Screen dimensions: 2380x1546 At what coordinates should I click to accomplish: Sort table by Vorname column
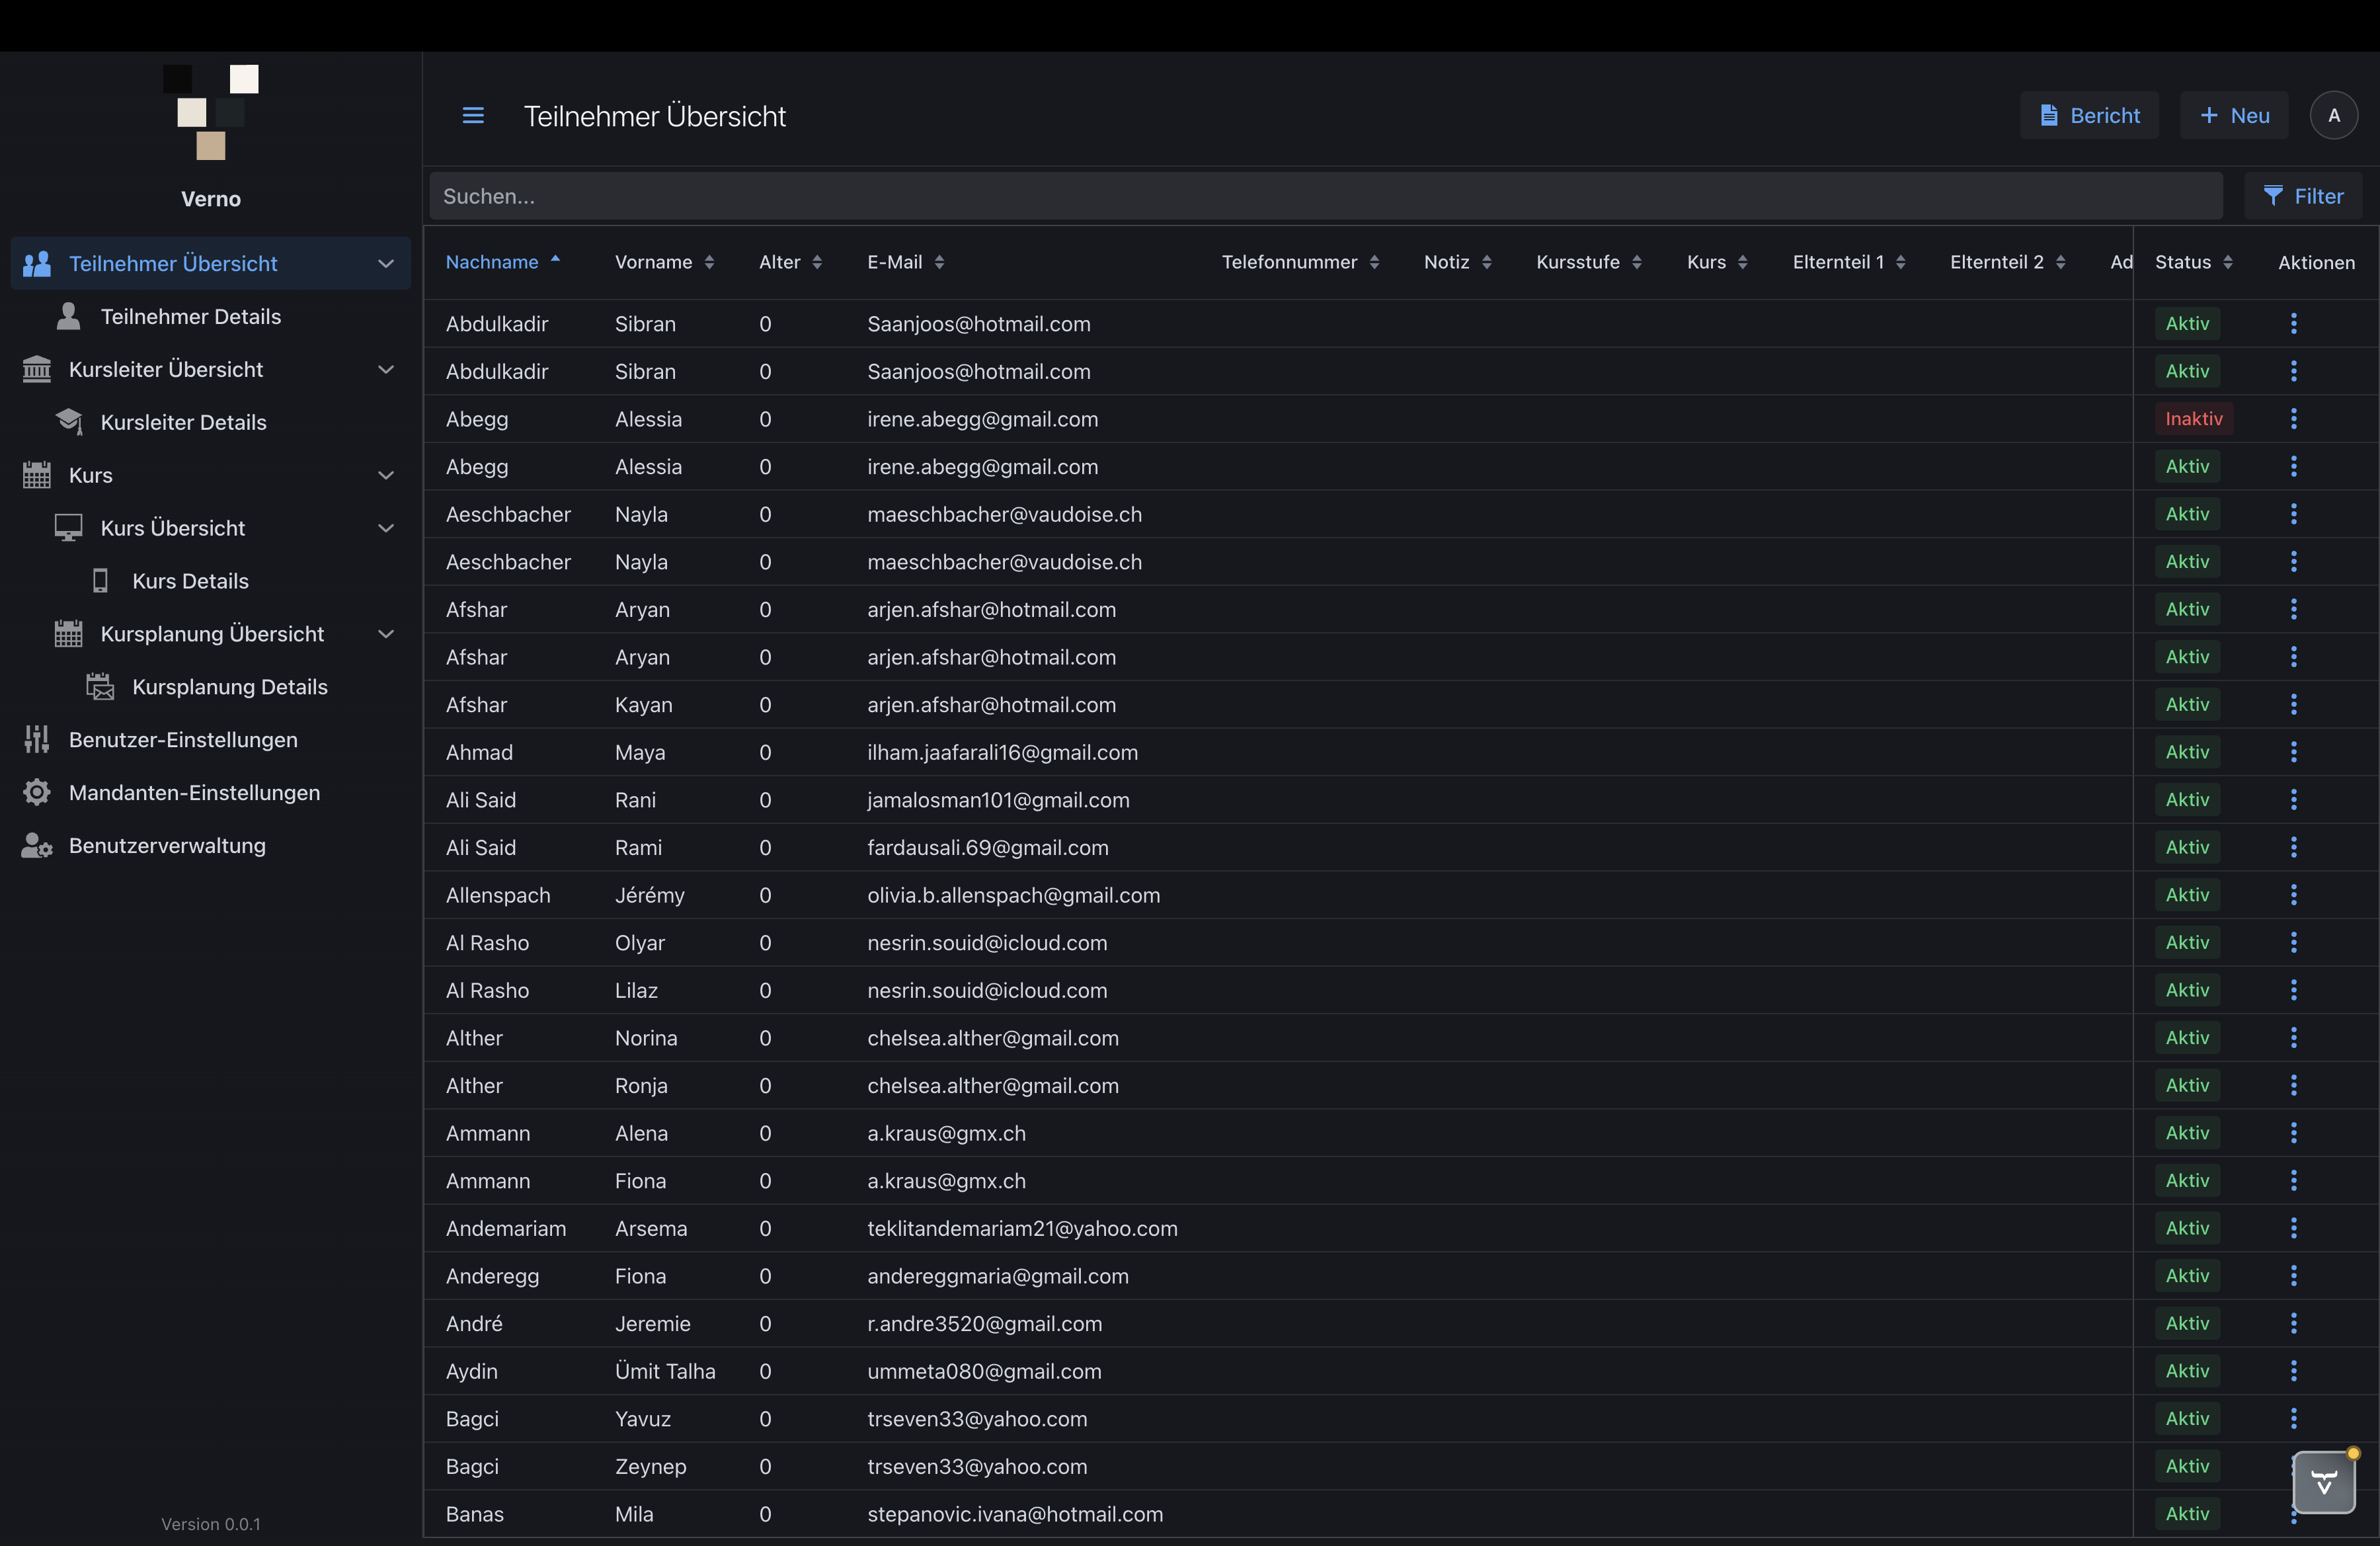[x=664, y=262]
